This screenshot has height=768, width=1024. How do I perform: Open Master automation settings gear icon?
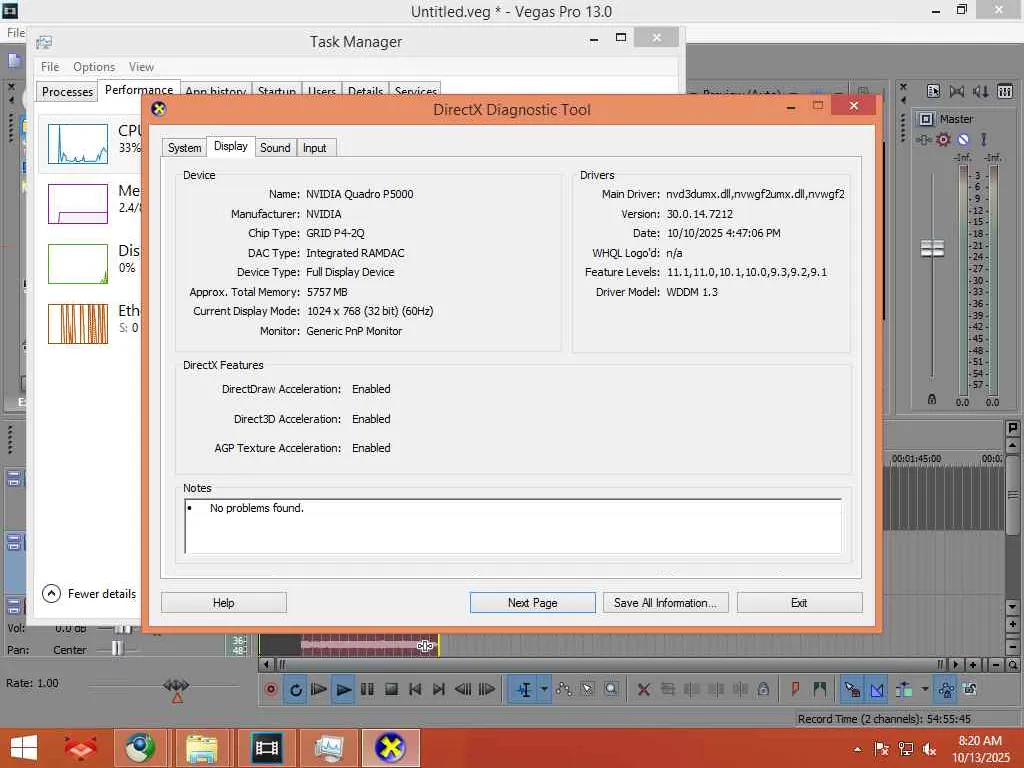943,139
